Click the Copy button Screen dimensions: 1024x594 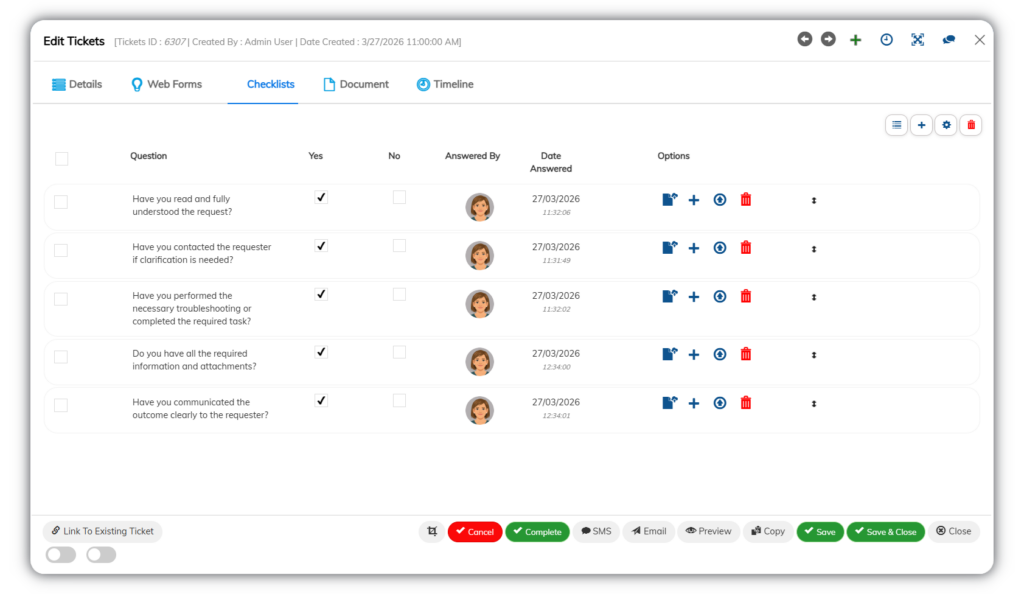[768, 531]
